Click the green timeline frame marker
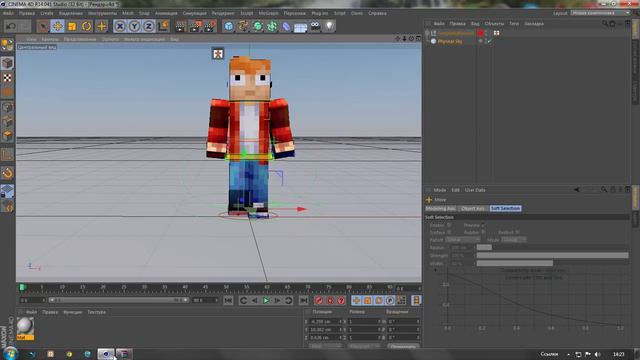This screenshot has height=360, width=640. click(x=22, y=288)
